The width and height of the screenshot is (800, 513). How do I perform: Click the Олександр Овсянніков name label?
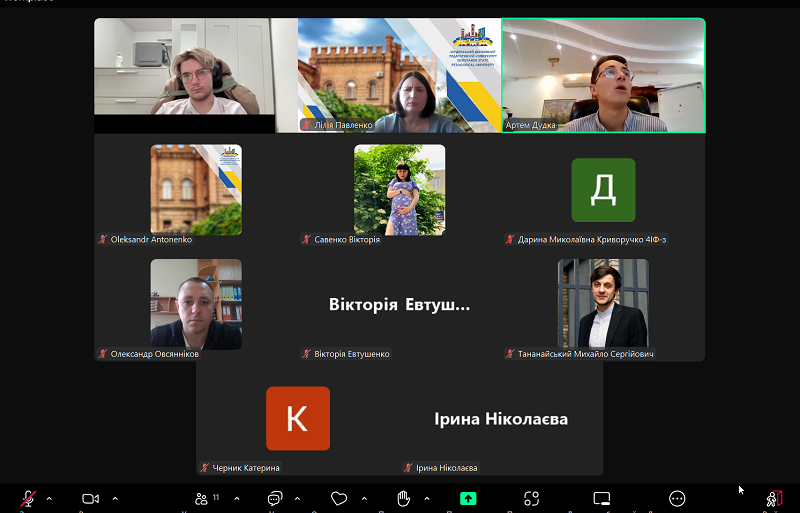pos(155,354)
